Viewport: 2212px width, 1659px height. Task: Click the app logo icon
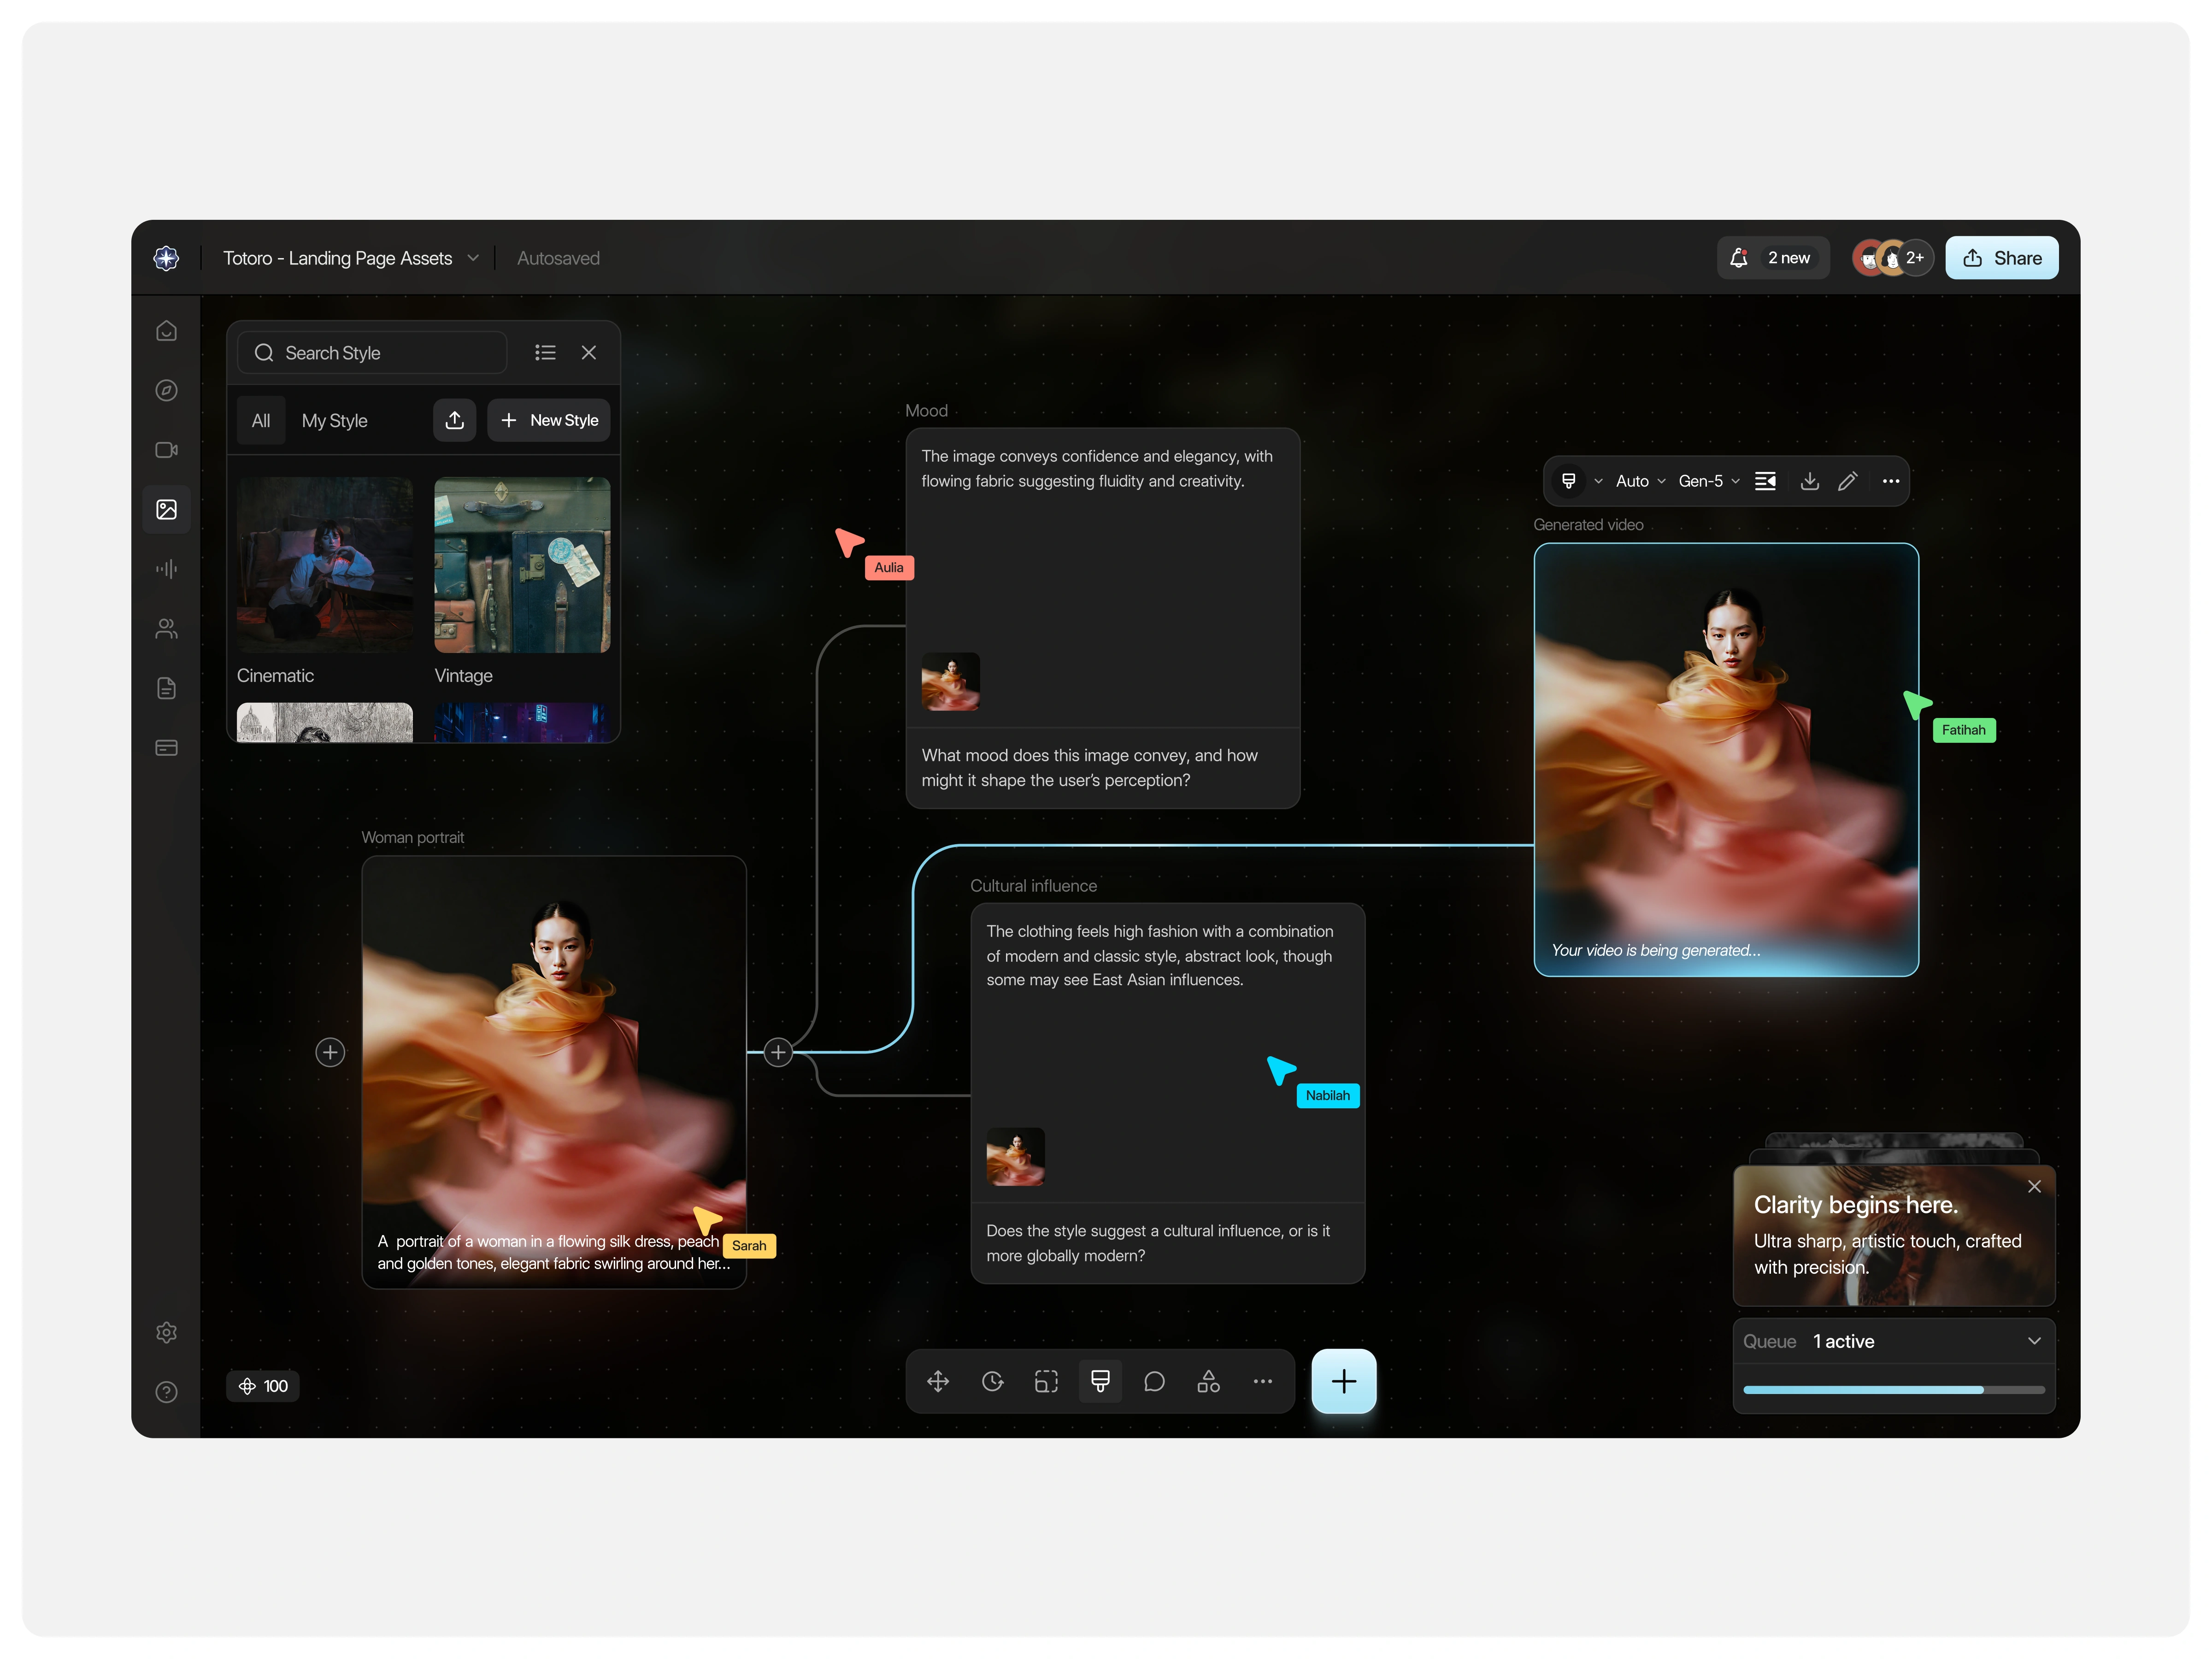(x=166, y=258)
